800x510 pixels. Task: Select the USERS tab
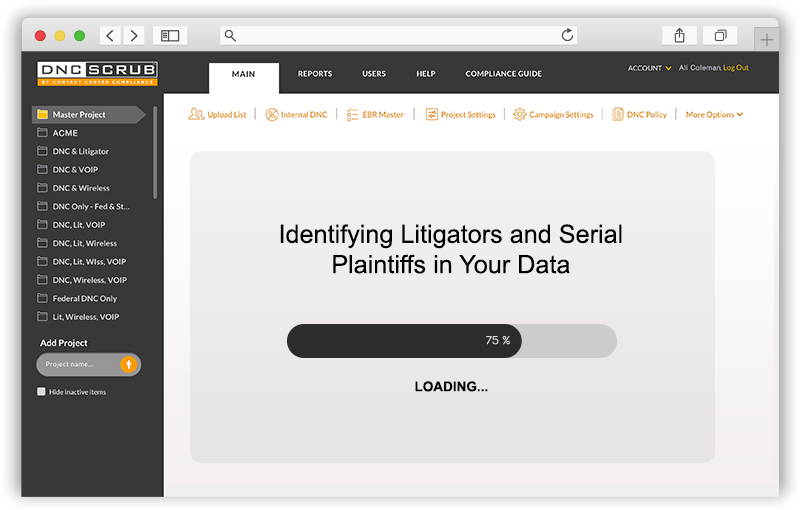(374, 74)
